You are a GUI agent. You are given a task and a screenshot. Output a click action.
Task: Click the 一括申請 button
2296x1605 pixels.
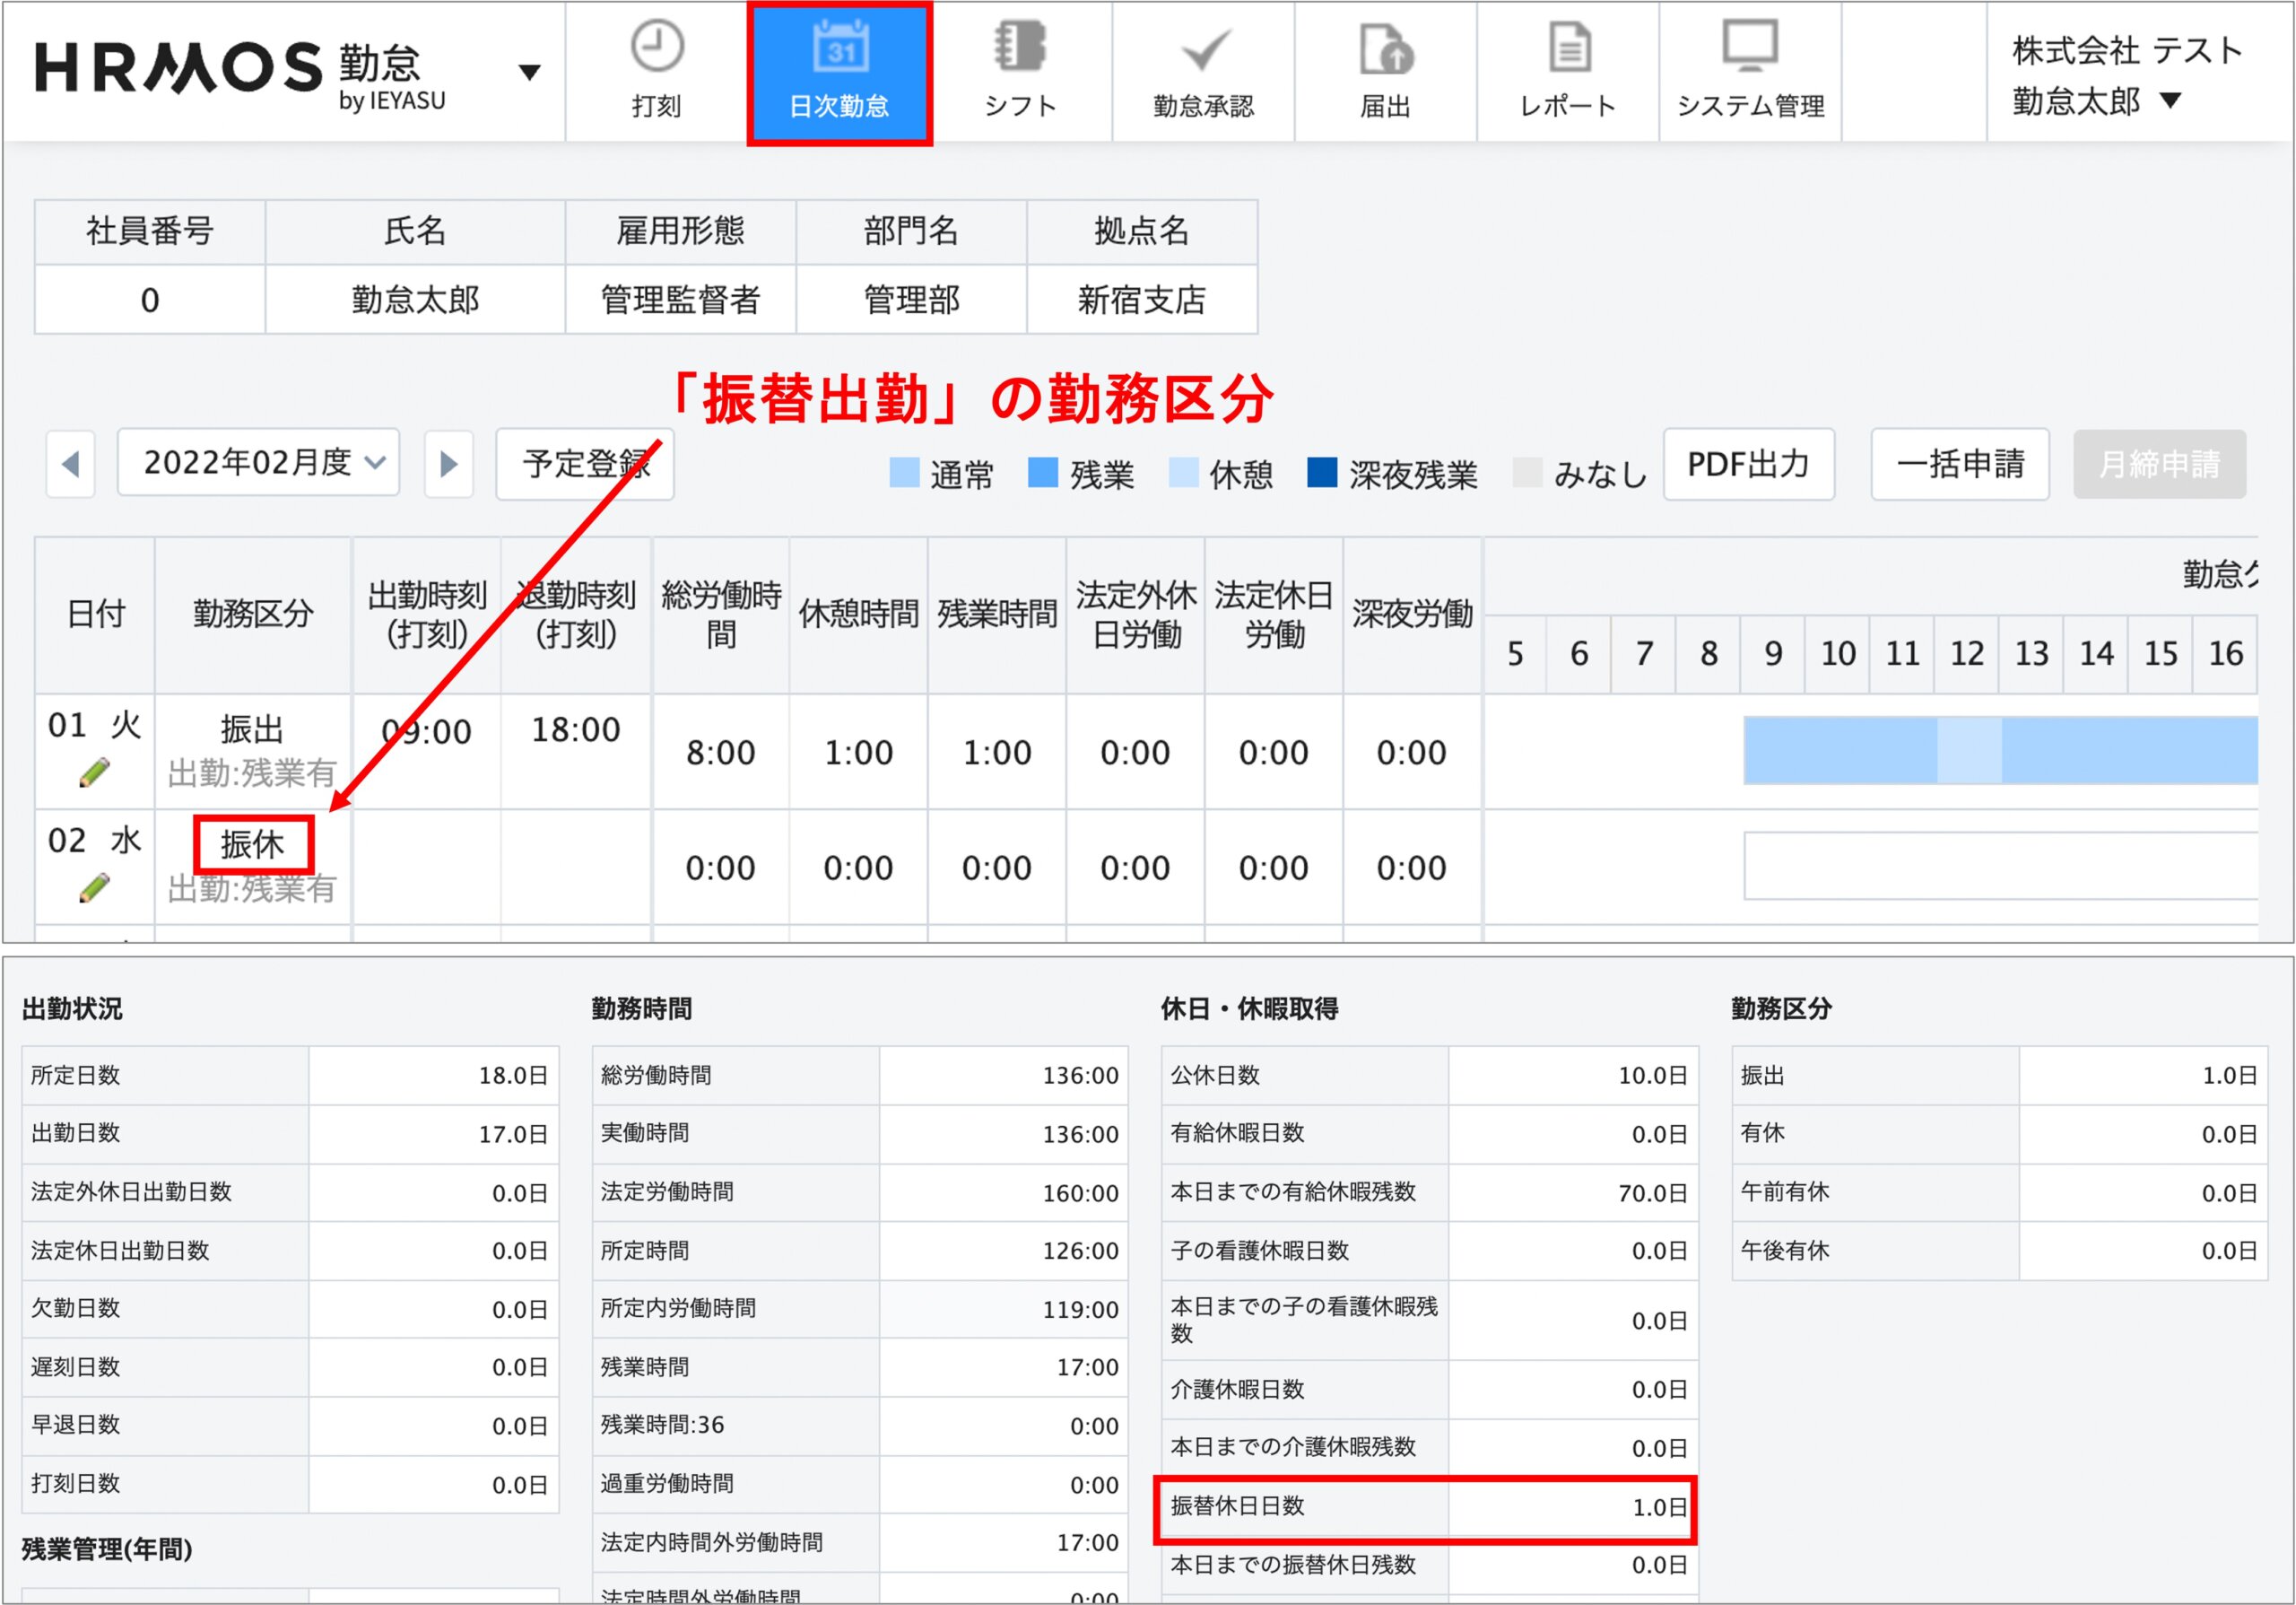[x=1959, y=464]
